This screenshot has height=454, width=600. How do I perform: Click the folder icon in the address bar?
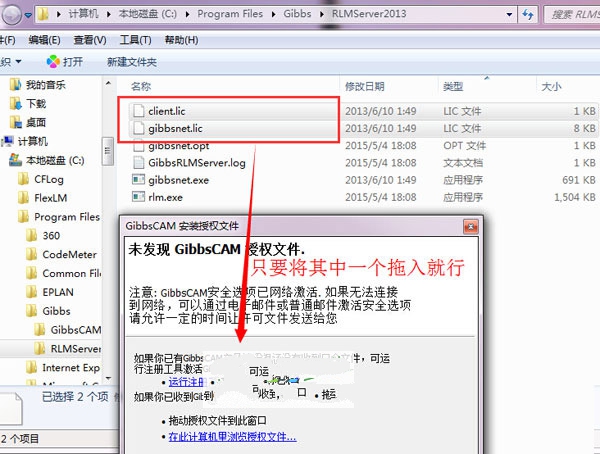click(43, 15)
